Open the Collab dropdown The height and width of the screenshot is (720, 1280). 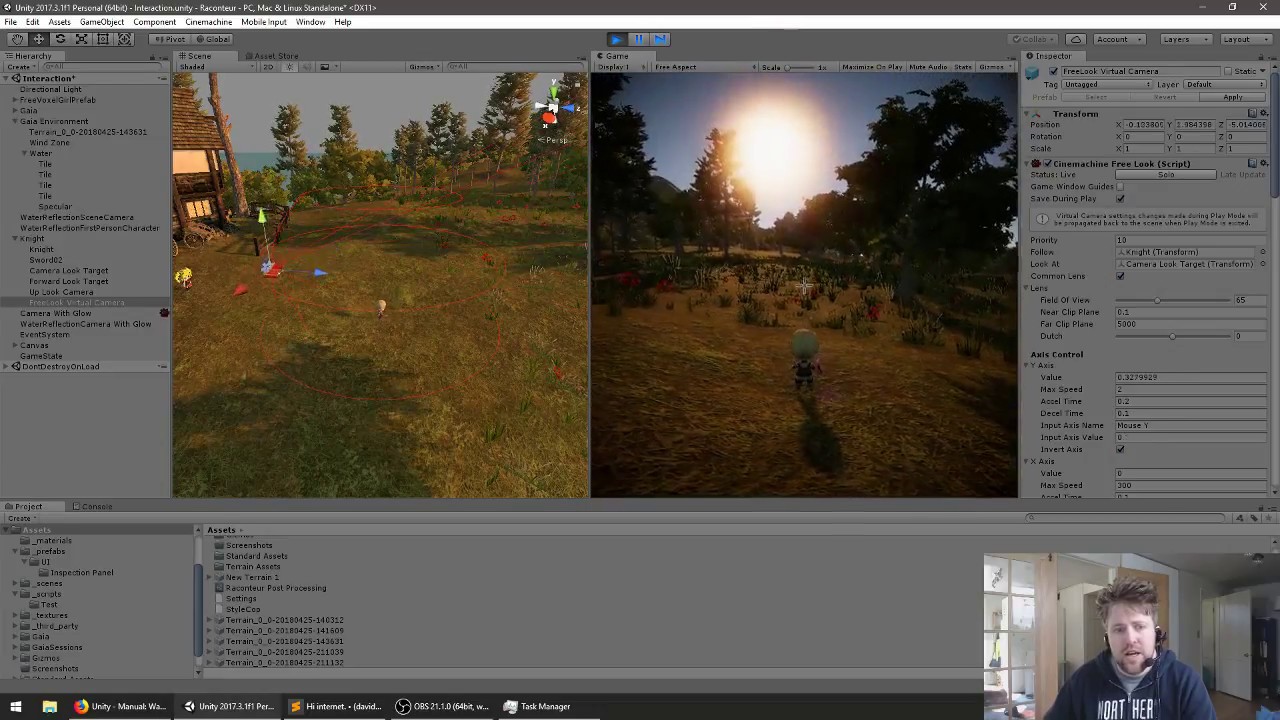point(1034,39)
